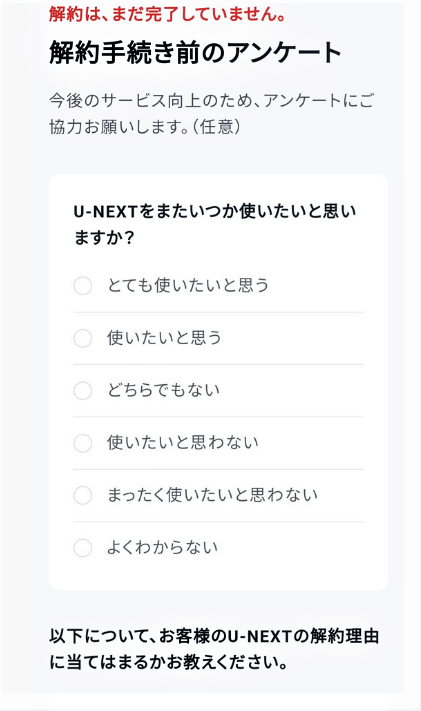Select the よくわからない radio button
This screenshot has width=421, height=711.
pyautogui.click(x=83, y=548)
